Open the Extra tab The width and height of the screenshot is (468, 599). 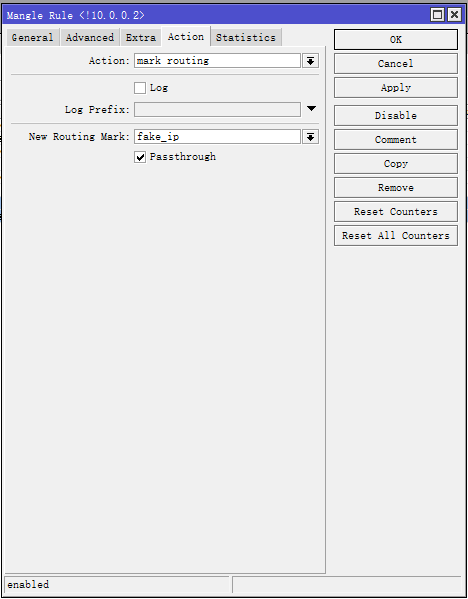[141, 37]
